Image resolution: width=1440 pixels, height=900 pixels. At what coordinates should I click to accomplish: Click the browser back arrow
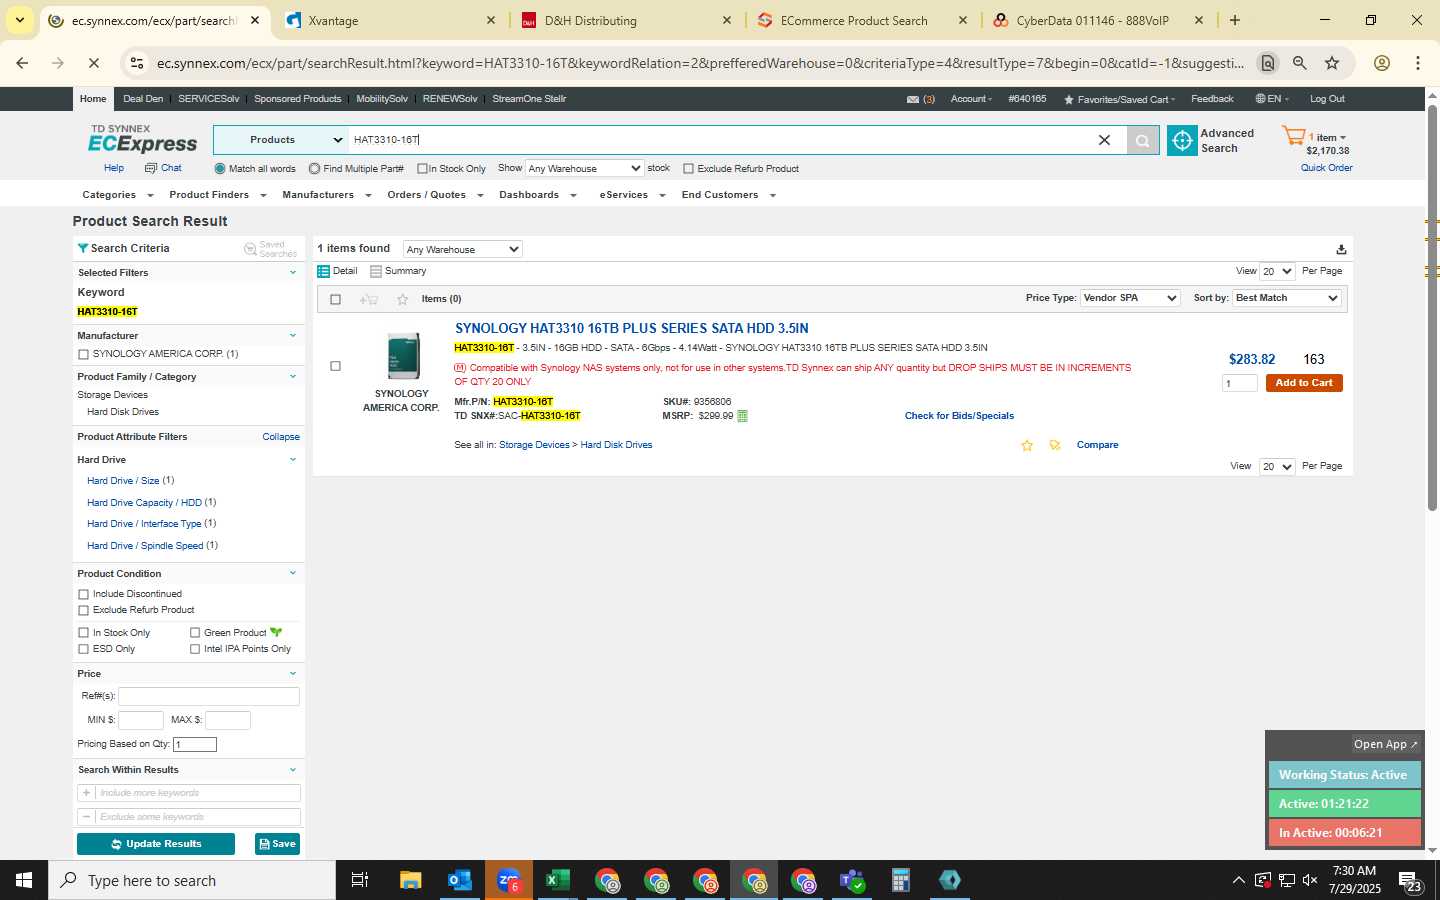click(x=22, y=63)
